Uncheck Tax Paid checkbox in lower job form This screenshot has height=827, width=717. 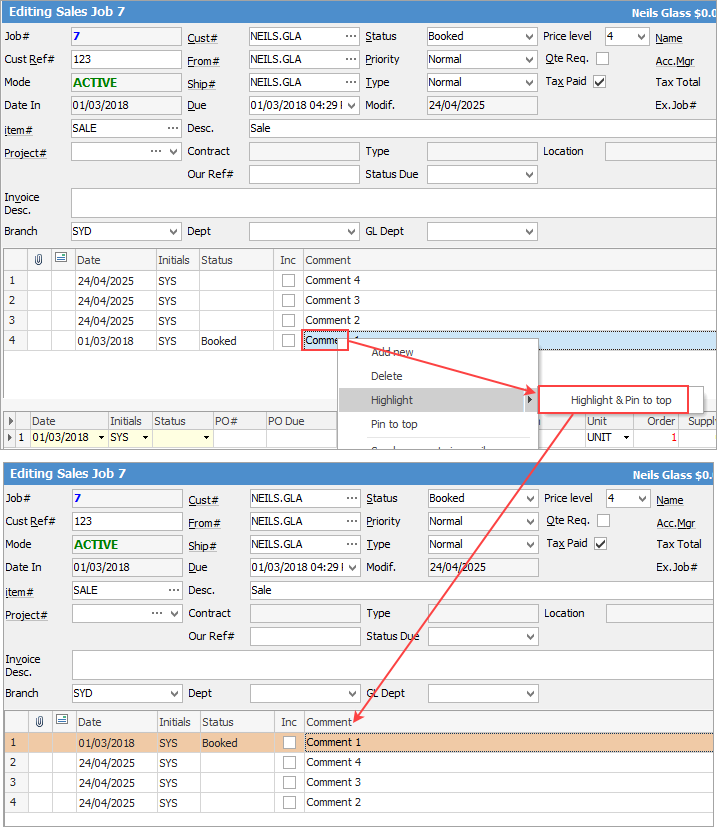click(600, 544)
